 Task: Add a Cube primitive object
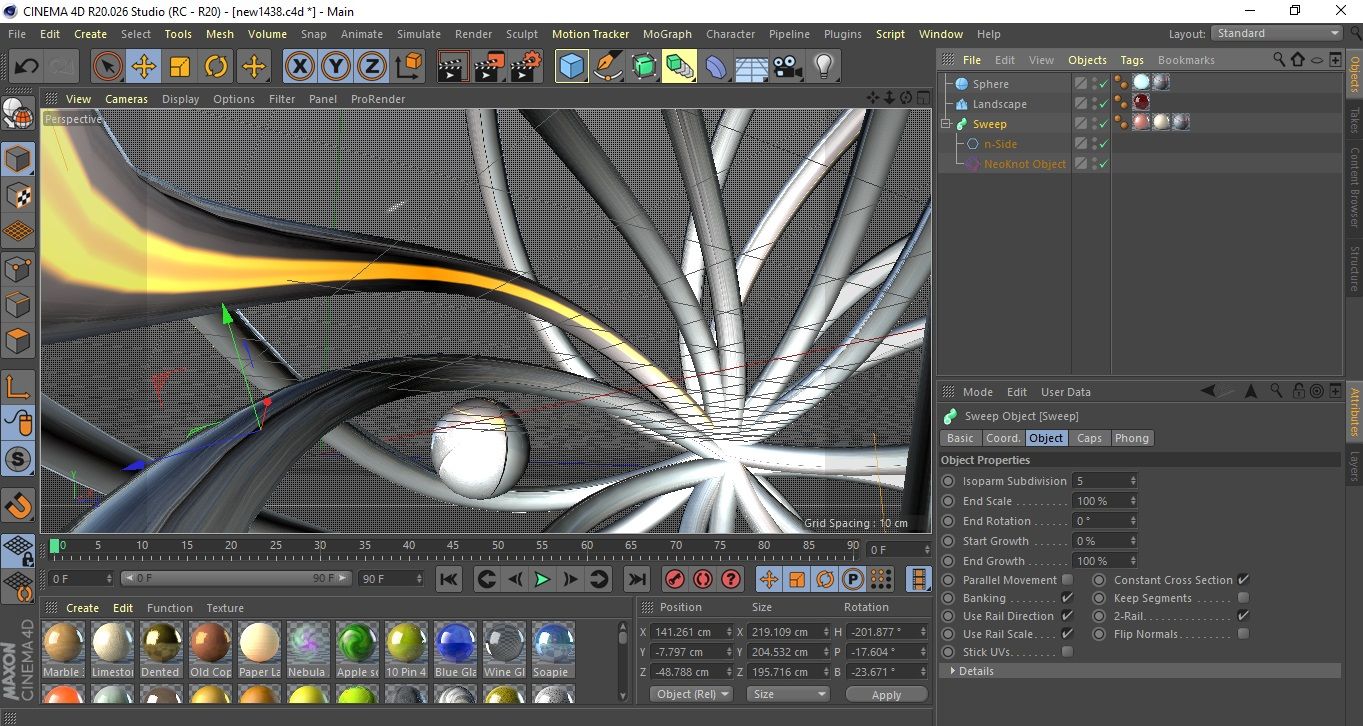click(571, 67)
